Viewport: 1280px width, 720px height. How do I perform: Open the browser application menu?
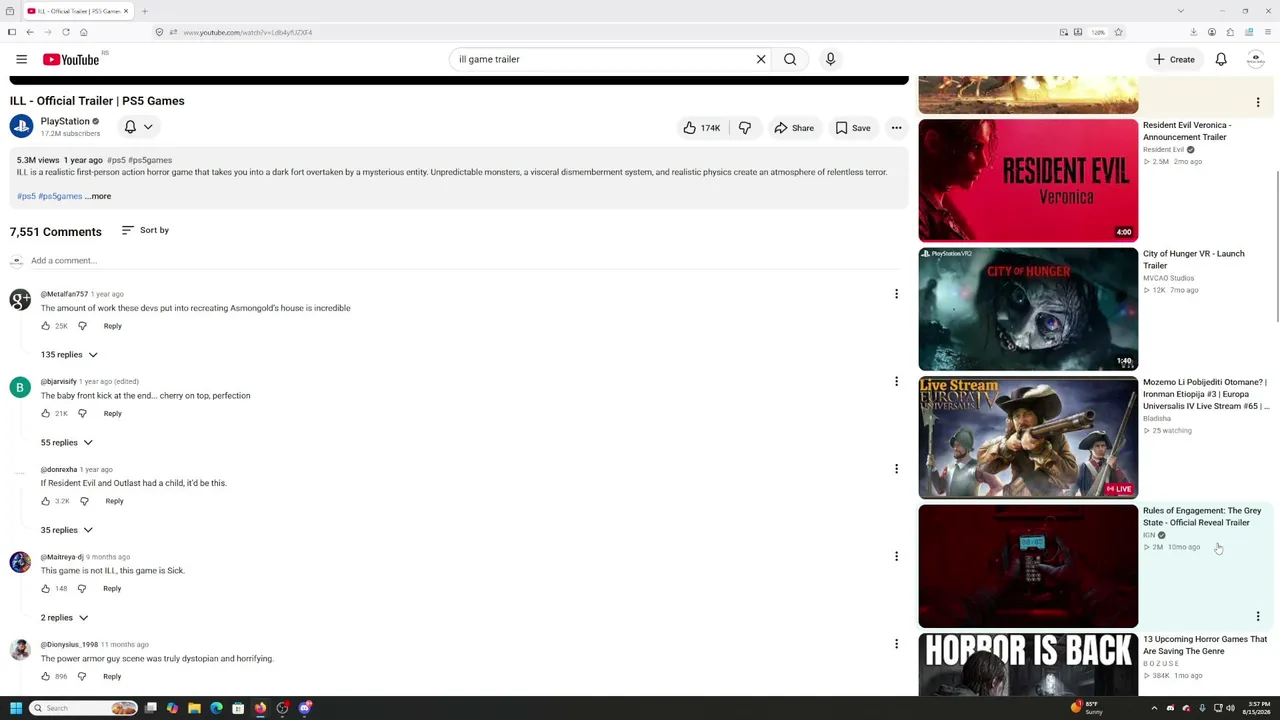click(x=1267, y=32)
